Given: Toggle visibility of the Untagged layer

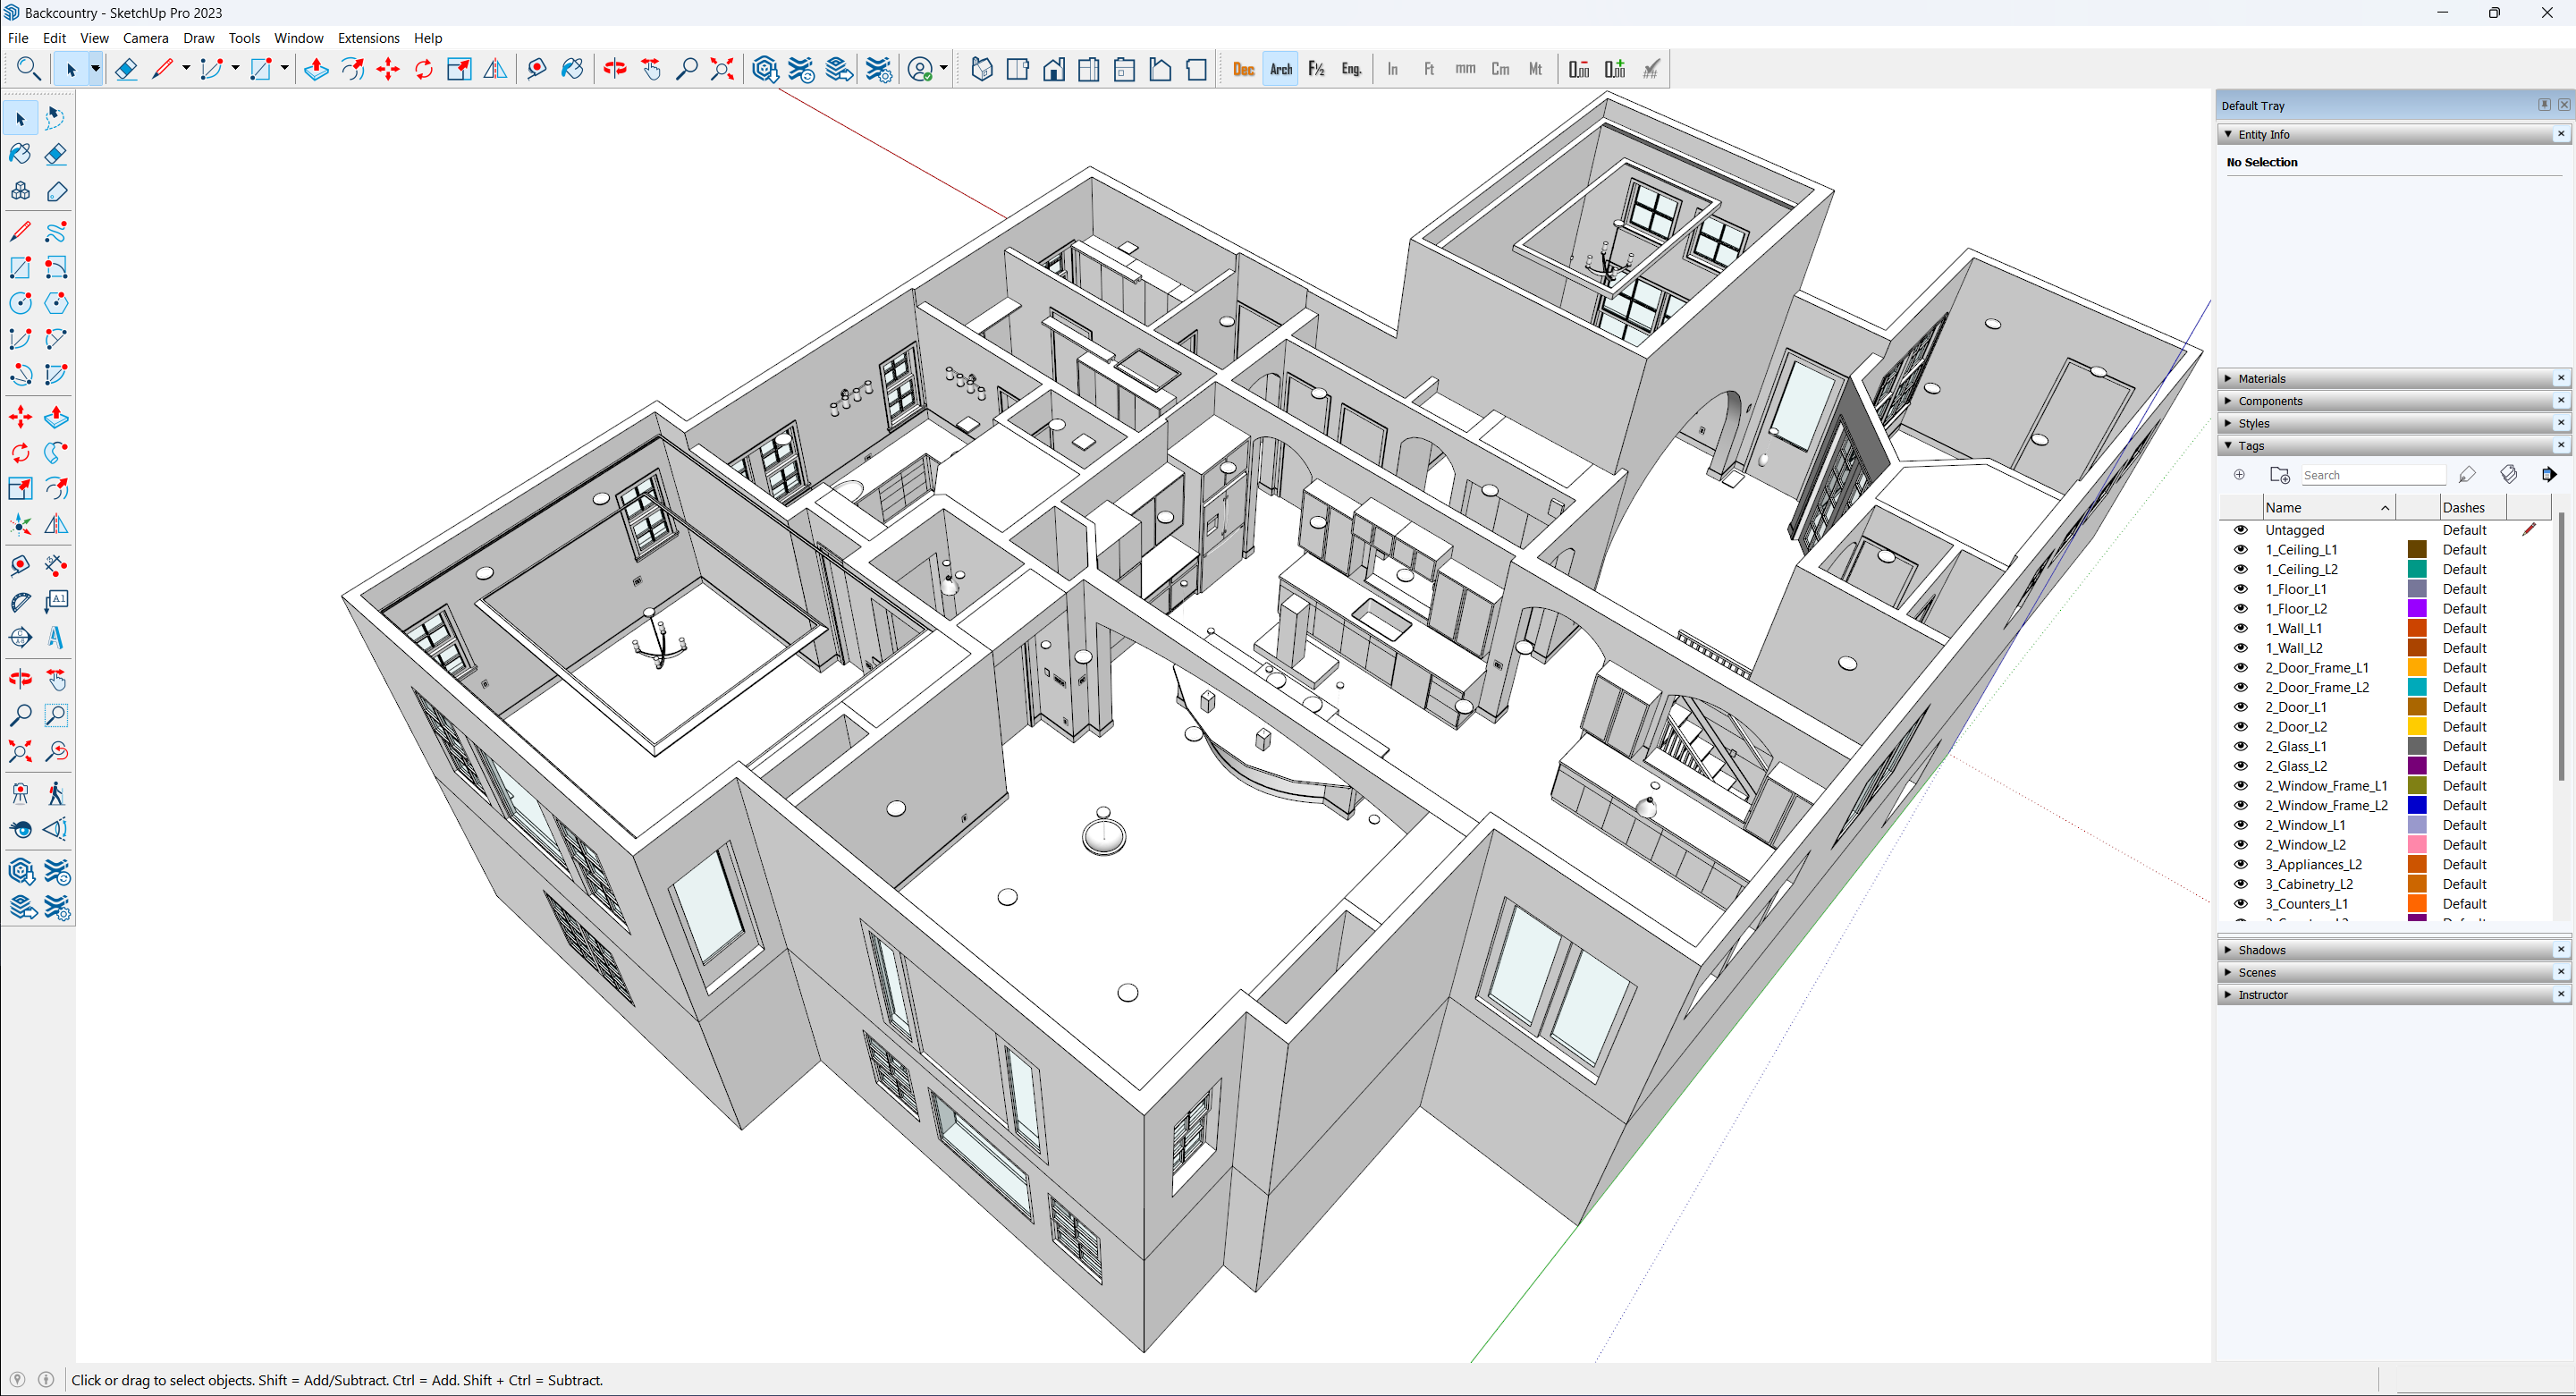Looking at the screenshot, I should click(2240, 530).
